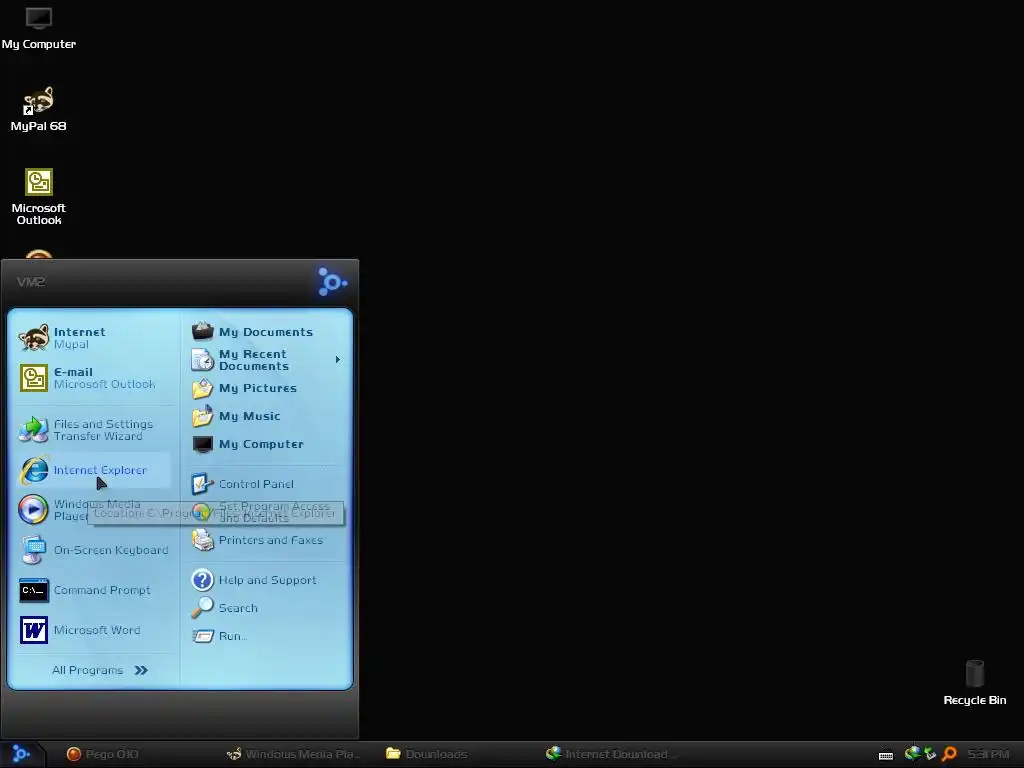1024x768 pixels.
Task: Click the "On-Screen Keyboard" label
Action: [x=111, y=551]
